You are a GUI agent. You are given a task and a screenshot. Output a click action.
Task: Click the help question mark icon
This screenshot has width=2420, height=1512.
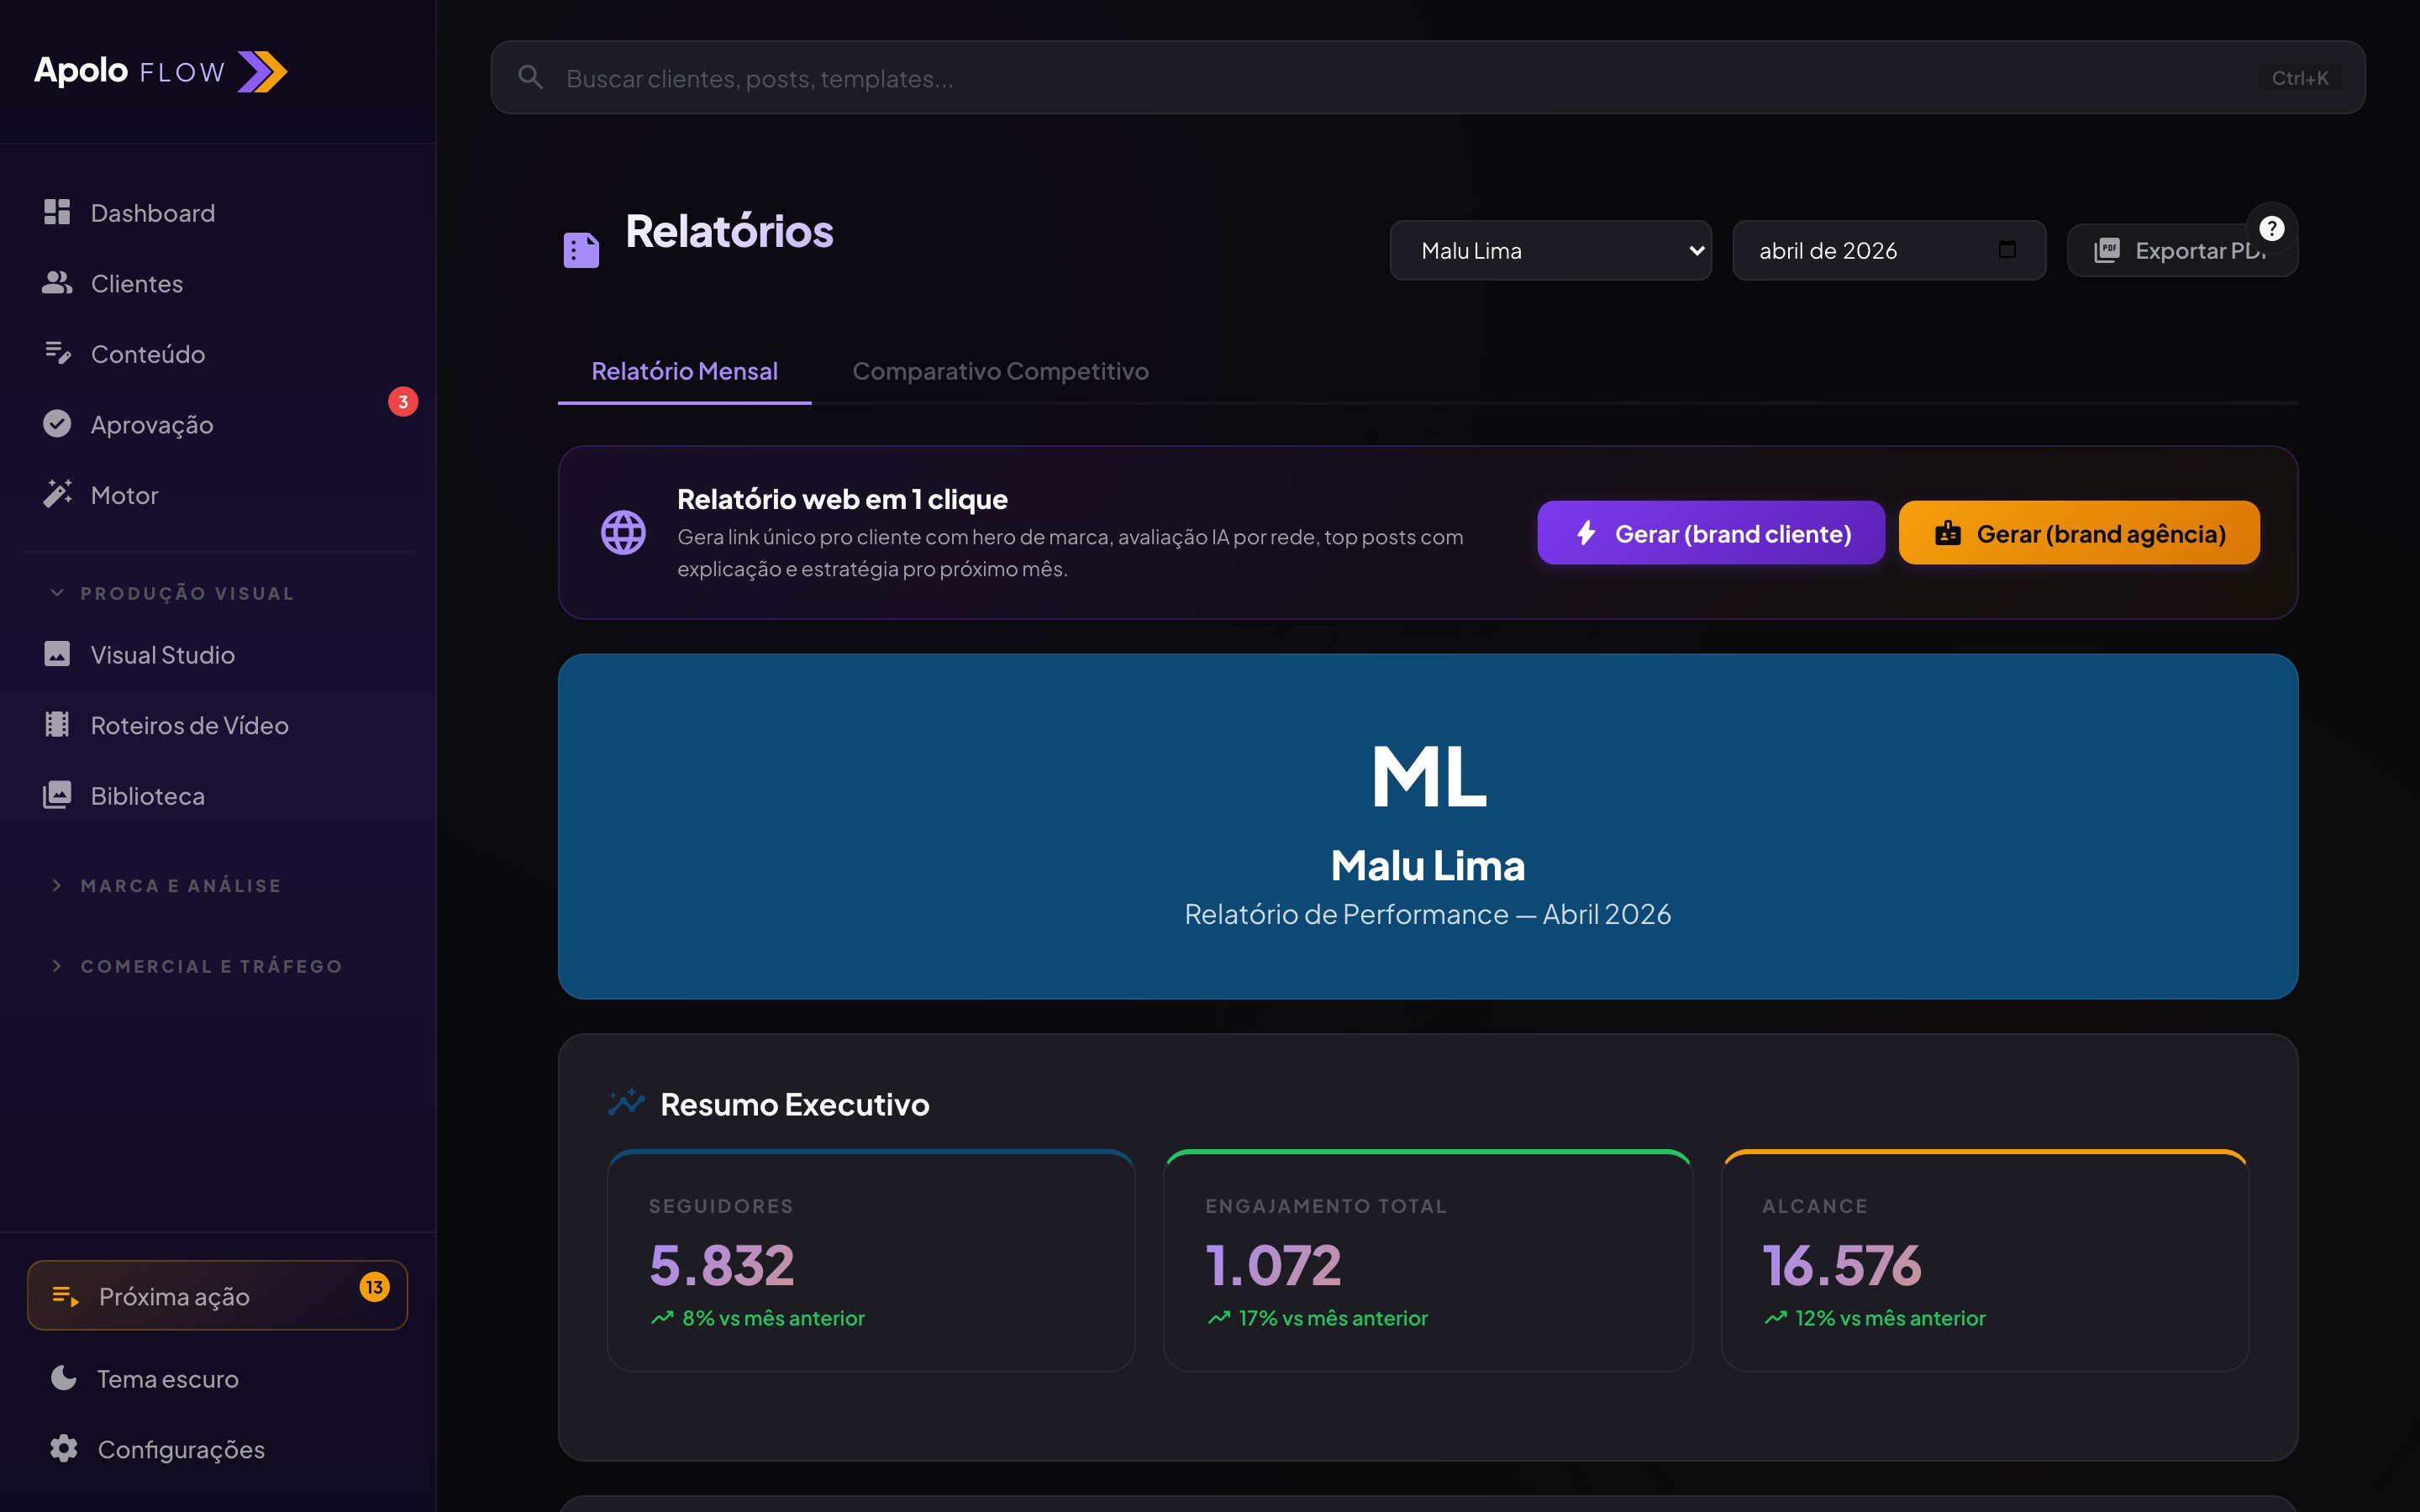2271,229
